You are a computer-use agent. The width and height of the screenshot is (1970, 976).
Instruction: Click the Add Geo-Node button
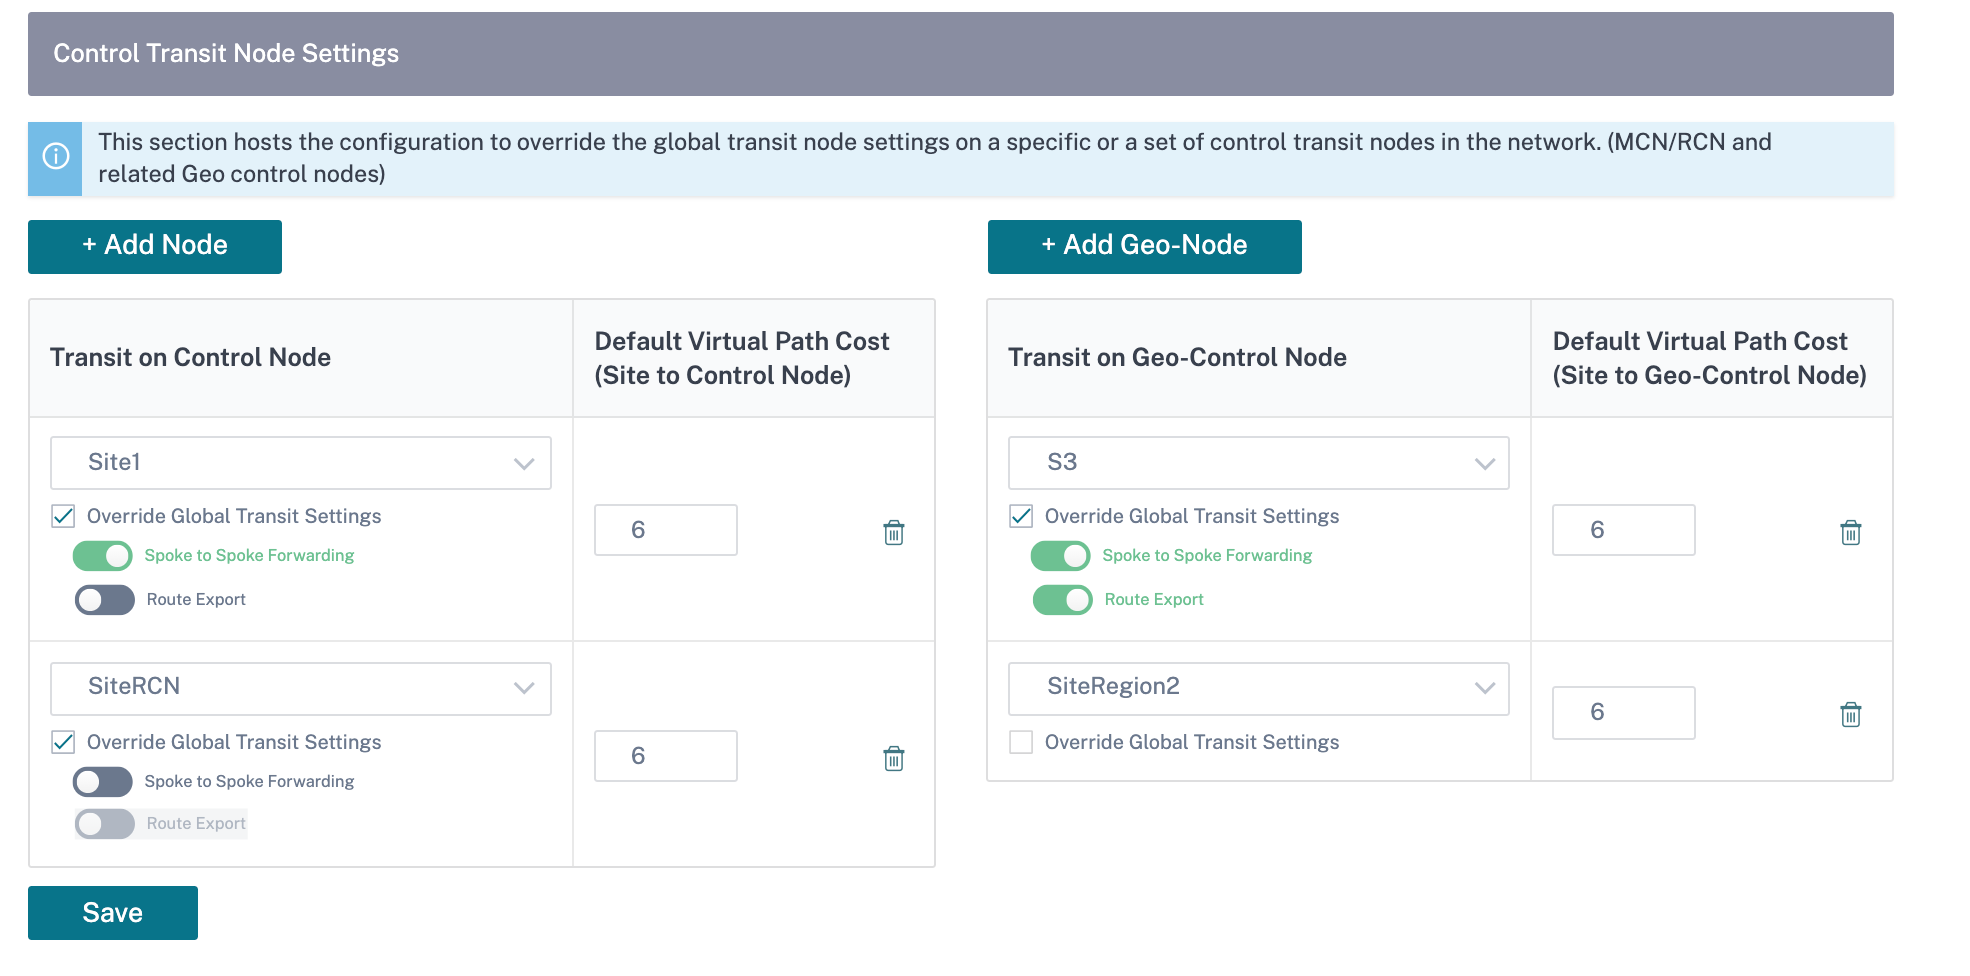point(1145,246)
